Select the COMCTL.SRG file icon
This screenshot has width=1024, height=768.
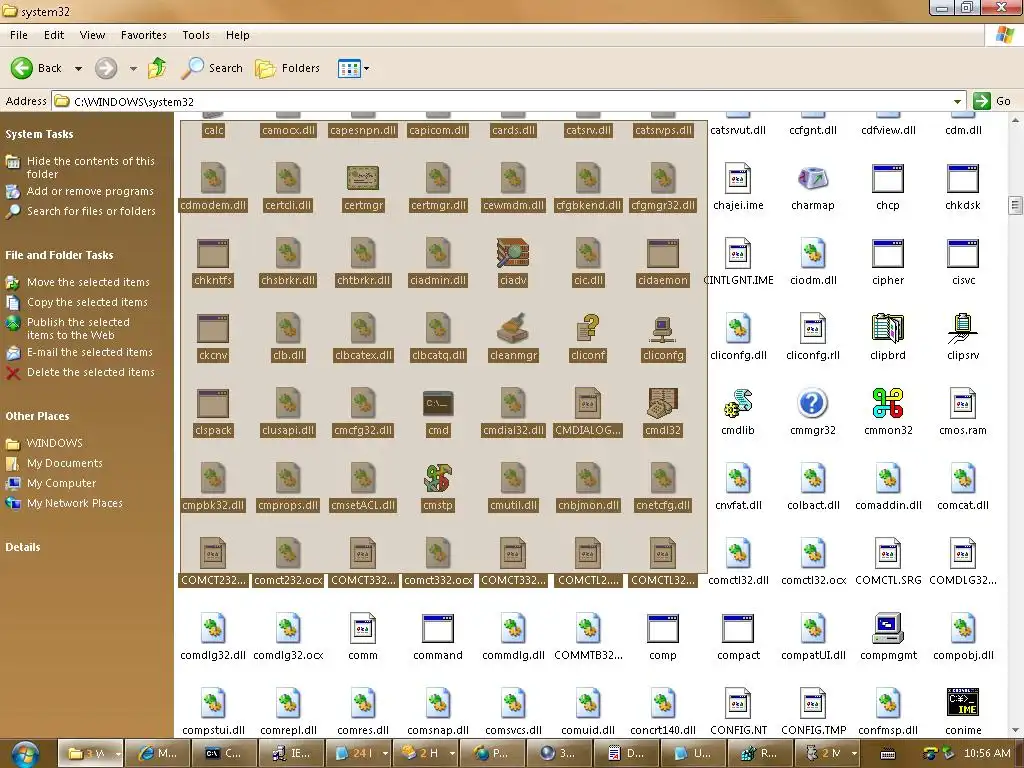(888, 553)
